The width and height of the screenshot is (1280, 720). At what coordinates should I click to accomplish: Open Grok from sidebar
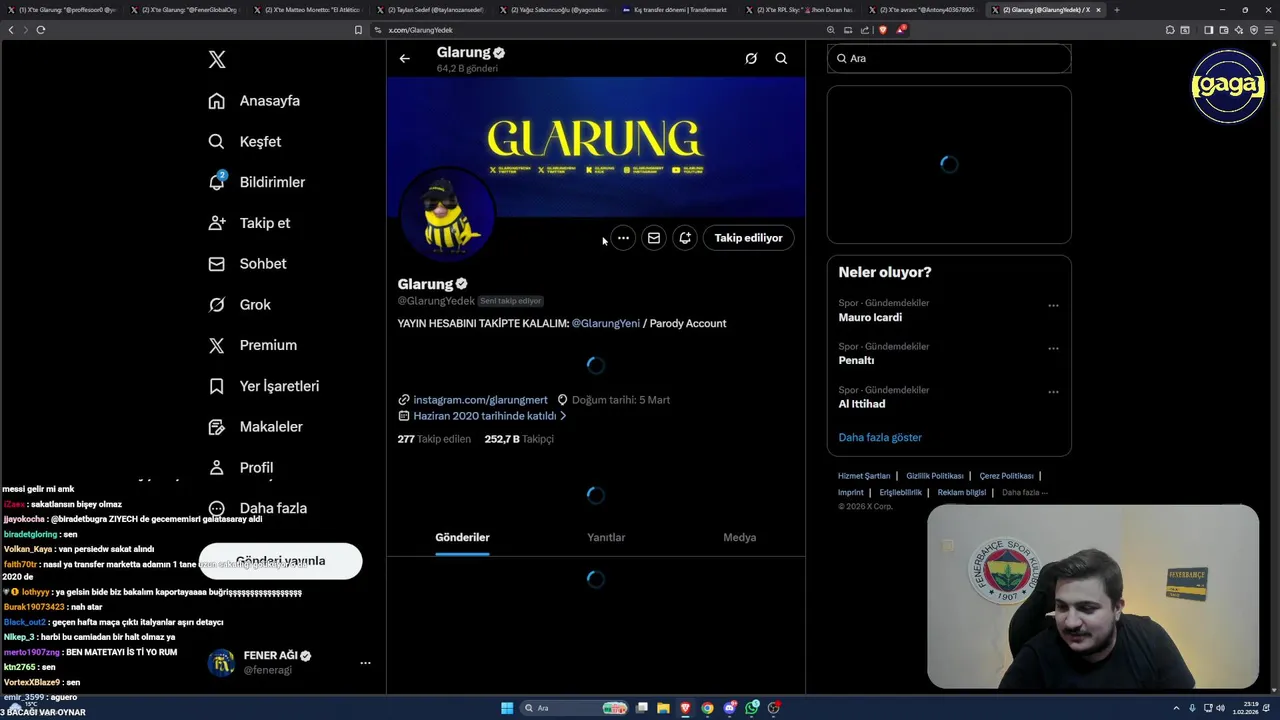239,305
